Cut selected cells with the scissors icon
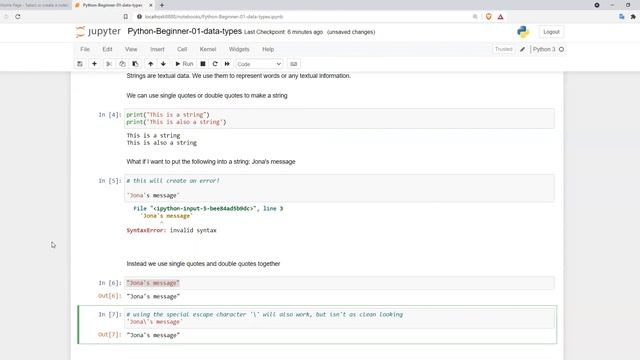 [109, 64]
